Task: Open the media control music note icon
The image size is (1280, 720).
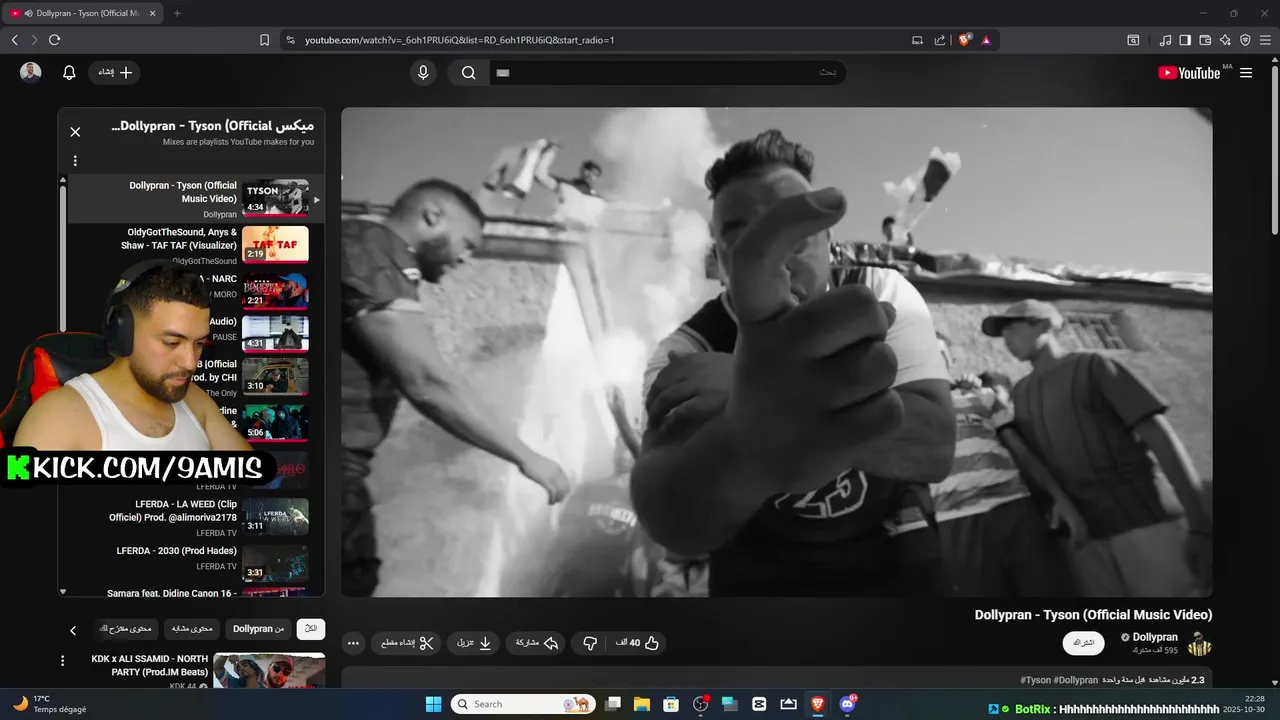Action: [x=1165, y=40]
